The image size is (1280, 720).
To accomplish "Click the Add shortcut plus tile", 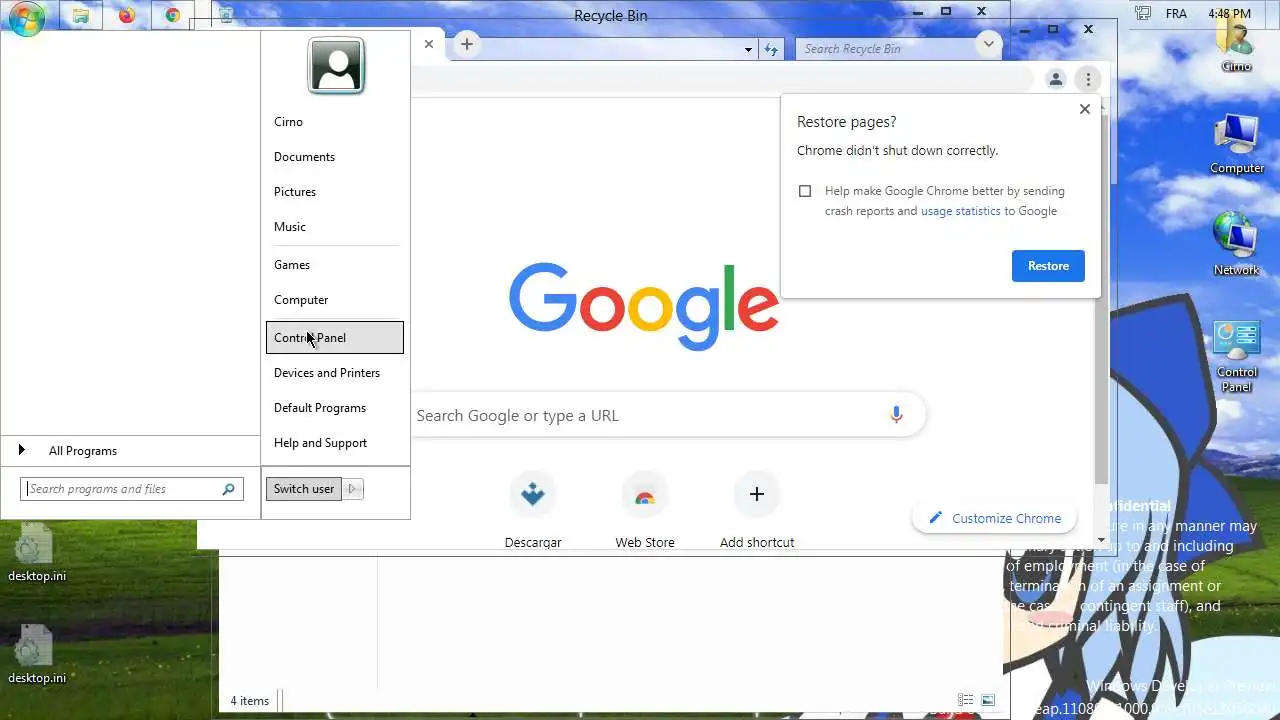I will 757,510.
